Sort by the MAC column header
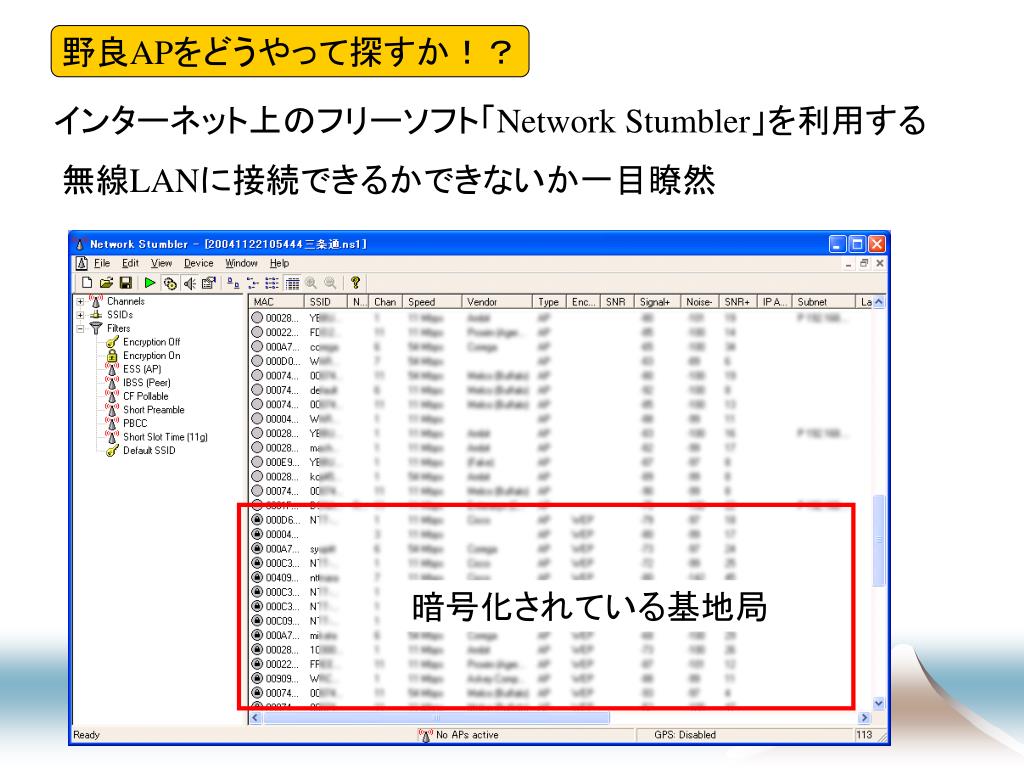 pos(276,302)
